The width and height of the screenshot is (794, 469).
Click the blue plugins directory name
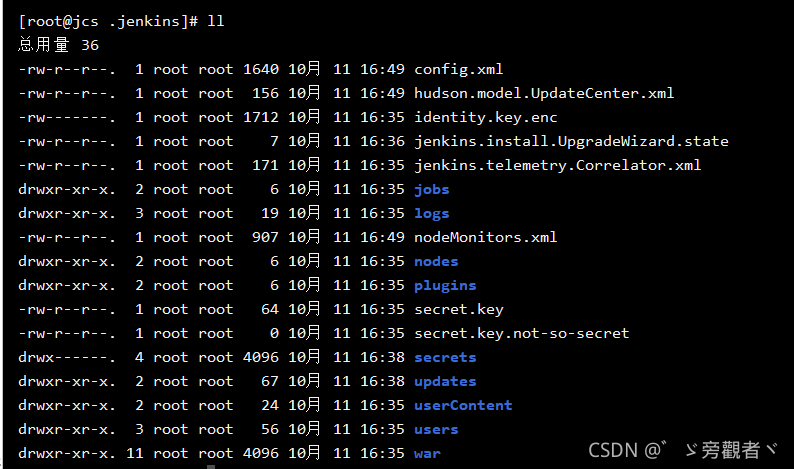[x=445, y=286]
